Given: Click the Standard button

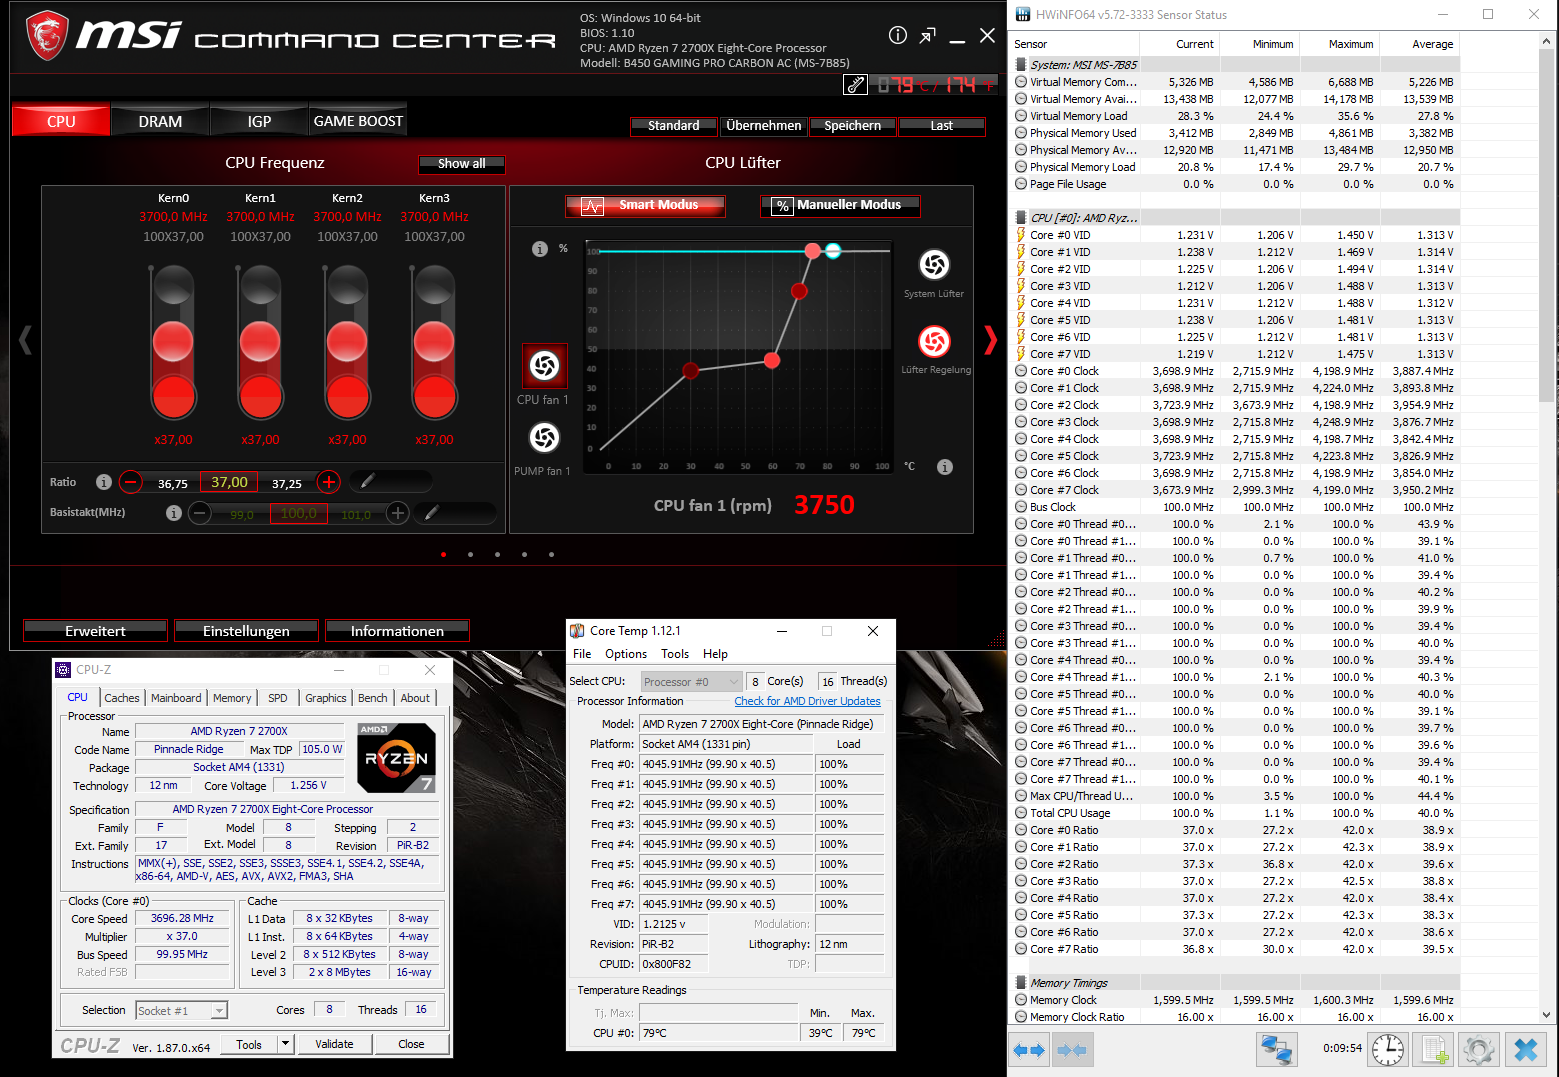Looking at the screenshot, I should point(674,126).
